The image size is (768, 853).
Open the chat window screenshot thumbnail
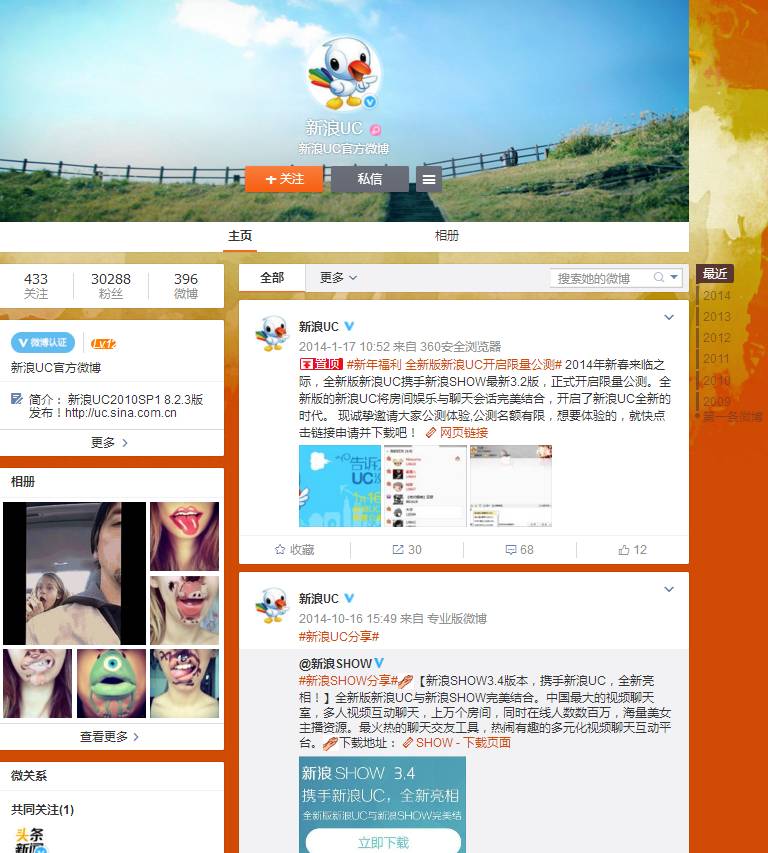(511, 486)
